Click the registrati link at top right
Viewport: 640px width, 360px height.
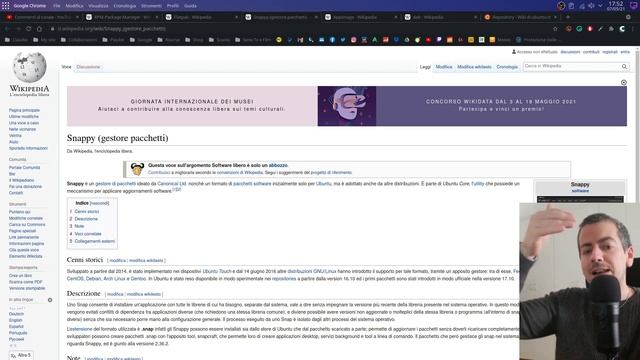pyautogui.click(x=610, y=52)
